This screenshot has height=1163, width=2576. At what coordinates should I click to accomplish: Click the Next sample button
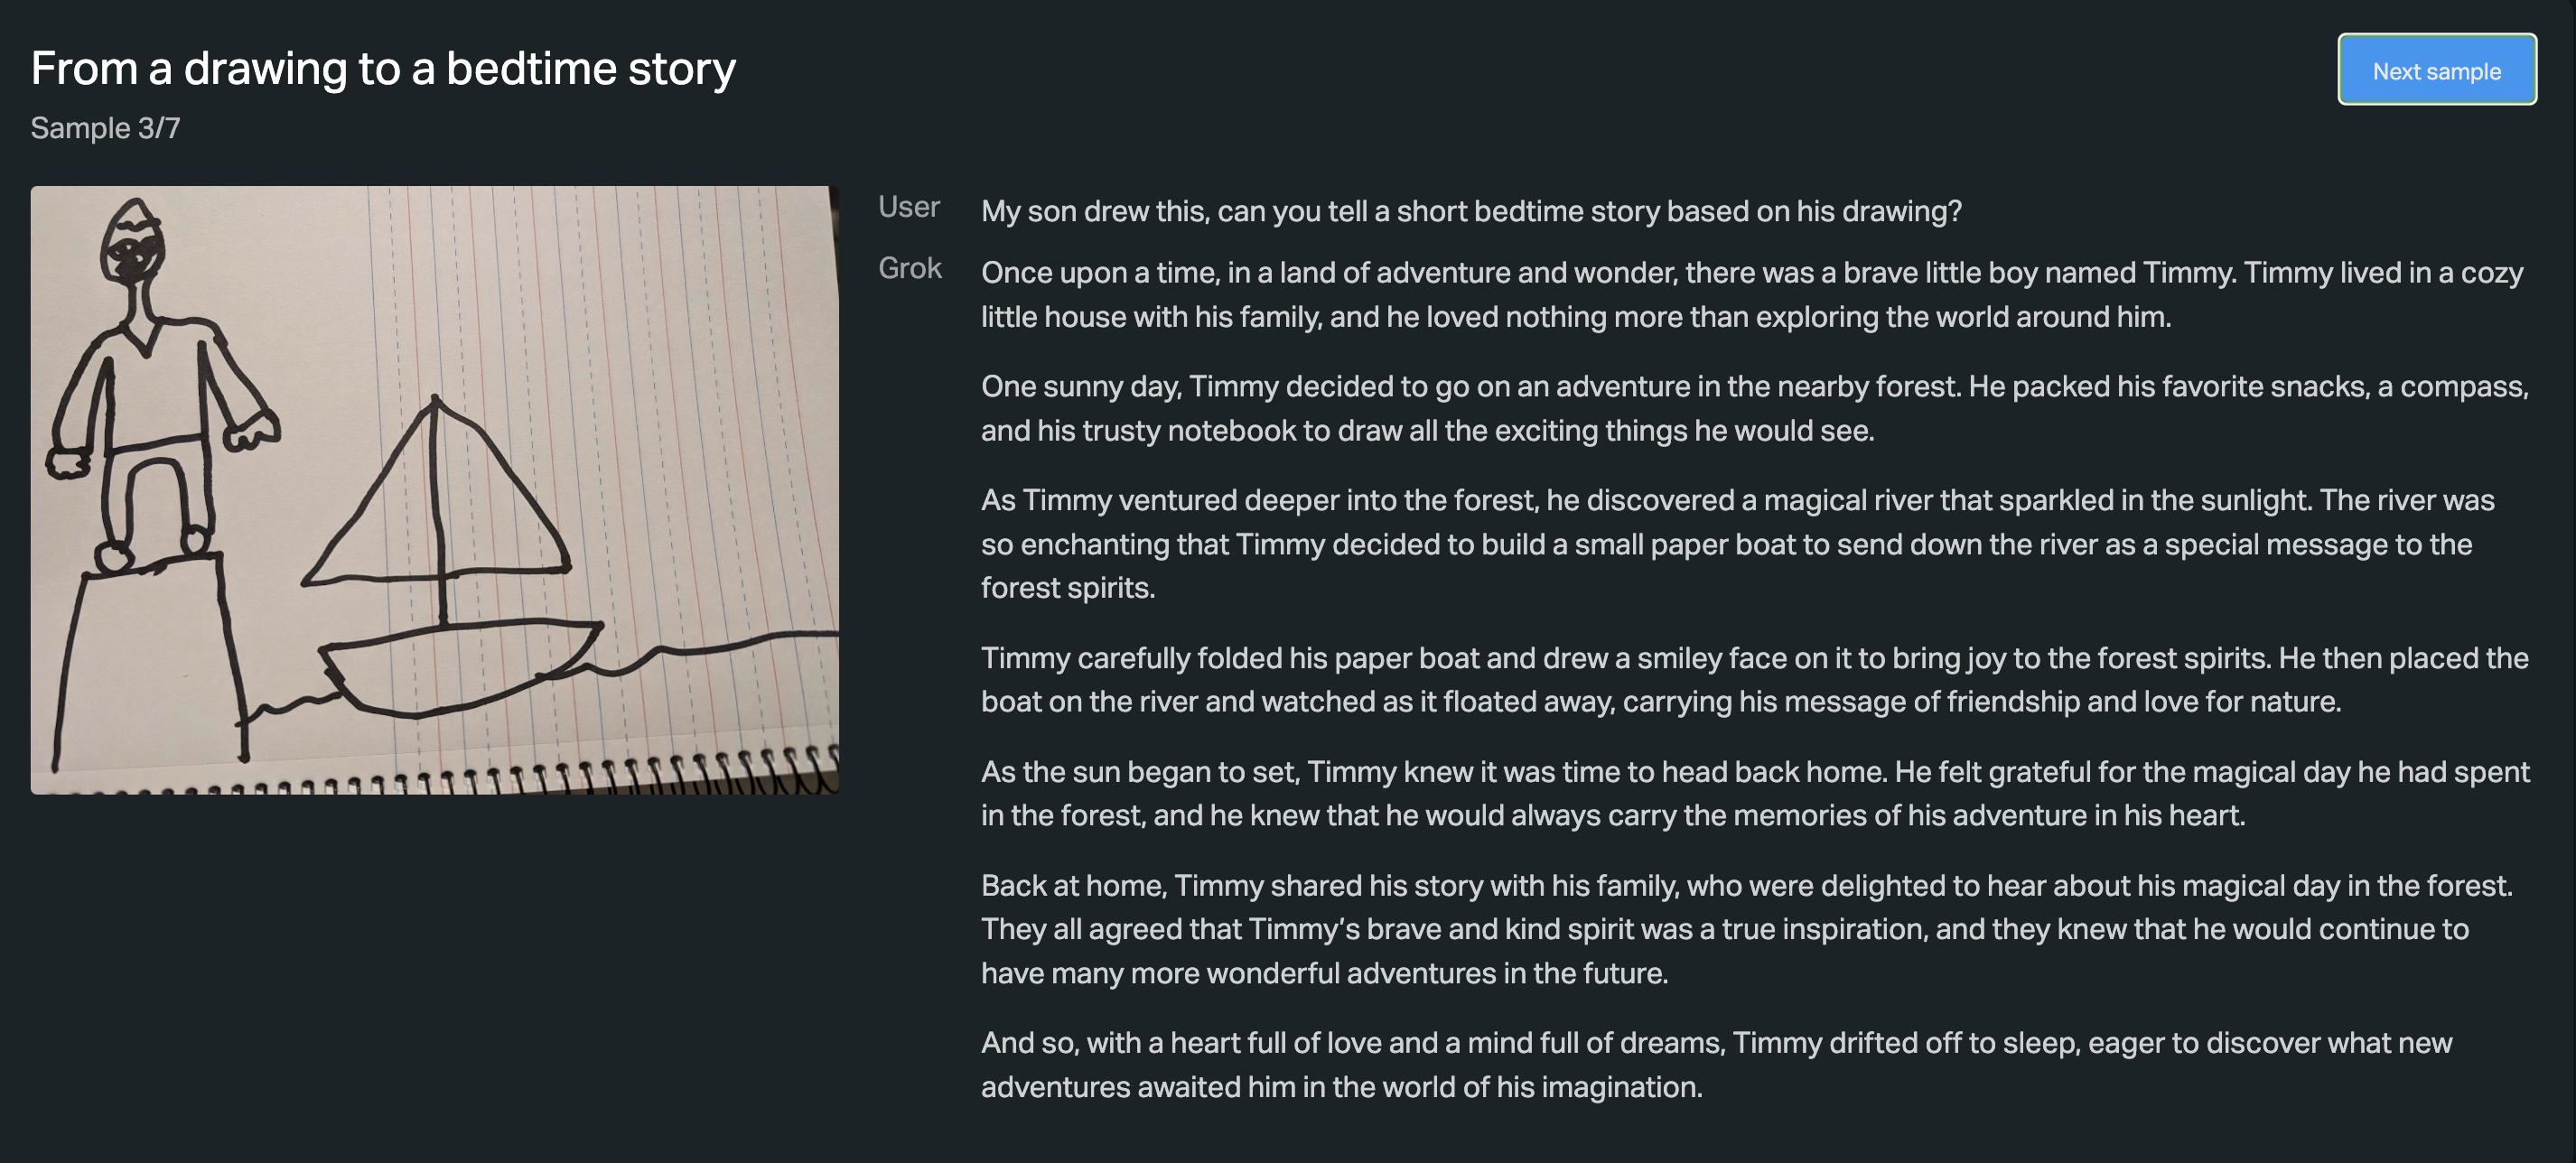[2435, 70]
